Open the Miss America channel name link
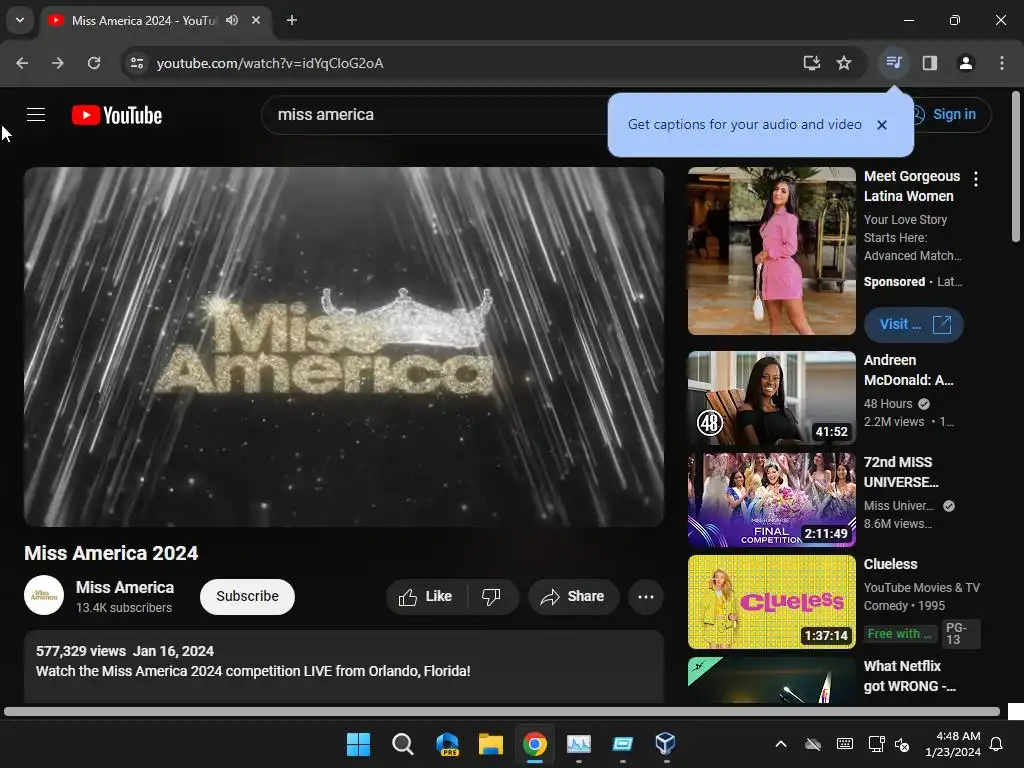Screen dimensions: 1024x768 point(125,587)
